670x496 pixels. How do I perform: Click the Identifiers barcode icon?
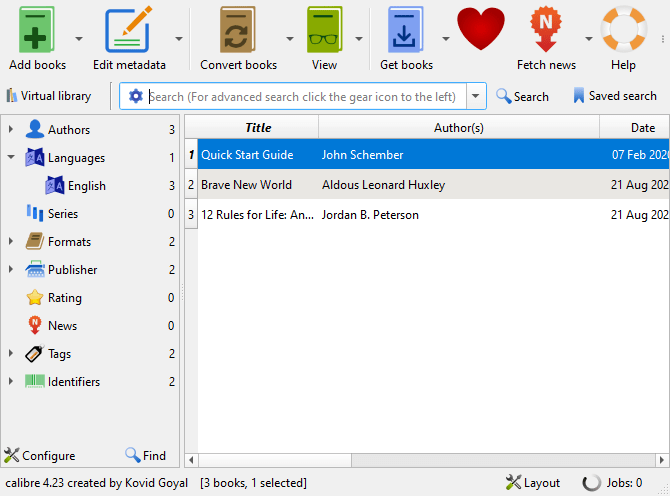coord(35,381)
